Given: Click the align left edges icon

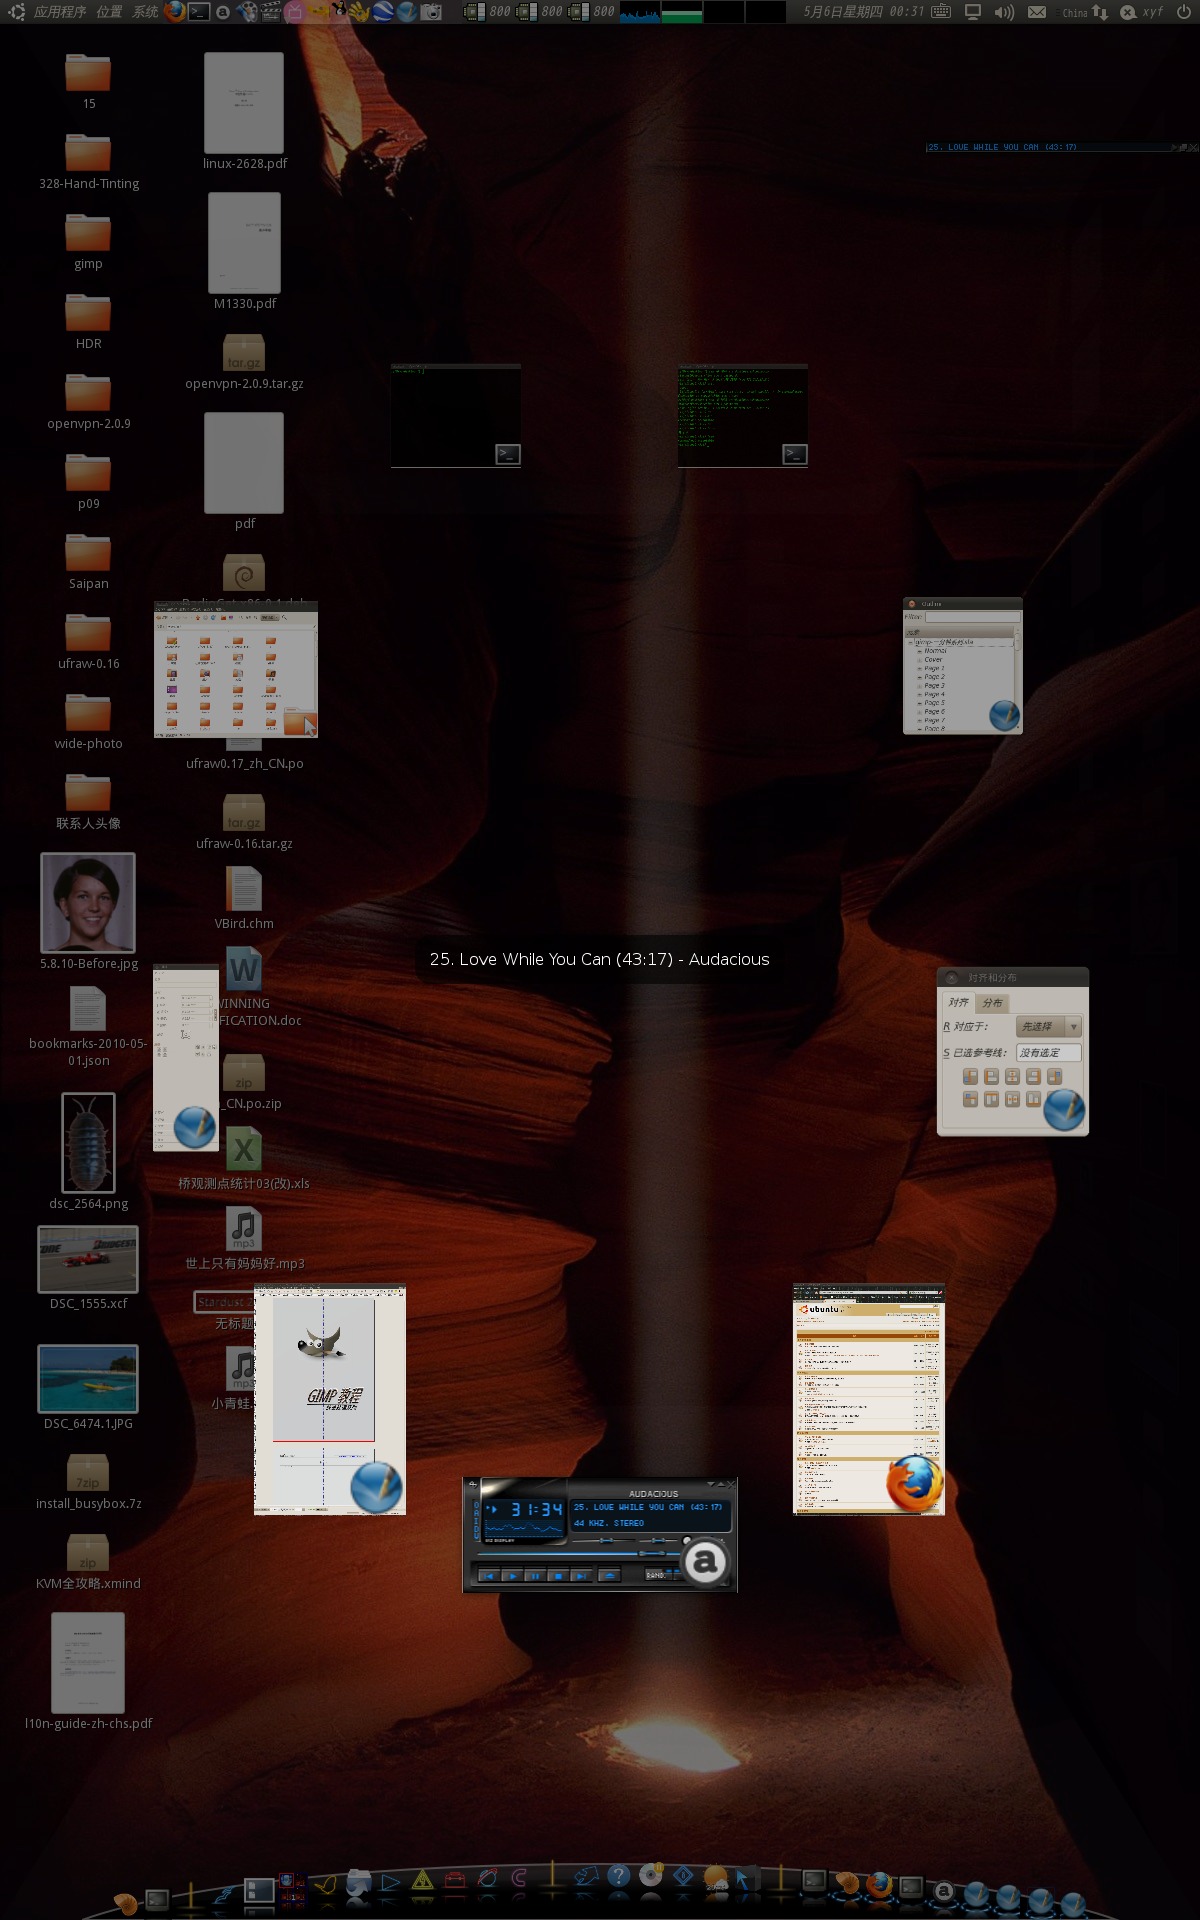Looking at the screenshot, I should 991,1076.
